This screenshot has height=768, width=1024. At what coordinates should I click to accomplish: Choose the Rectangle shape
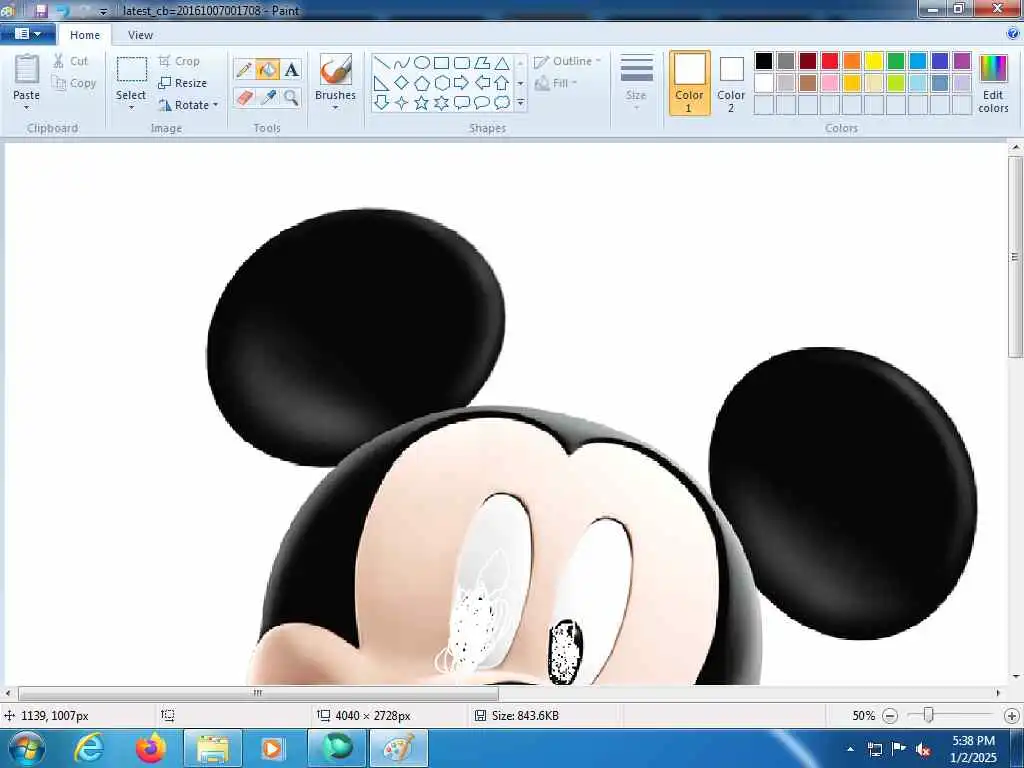click(x=442, y=63)
